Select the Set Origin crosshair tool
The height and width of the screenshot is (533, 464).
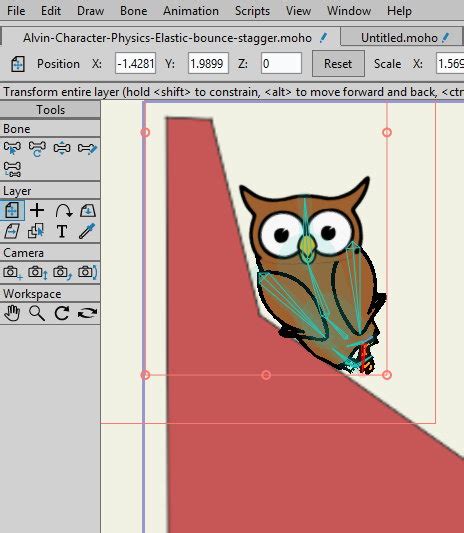coord(37,211)
